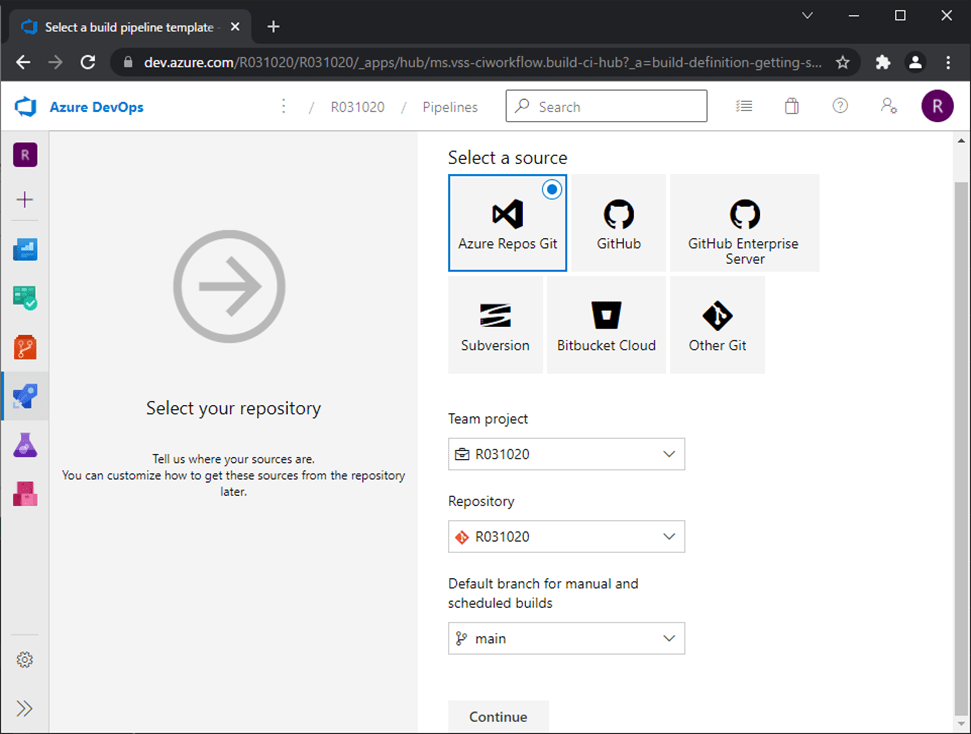971x734 pixels.
Task: Select GitHub as the source
Action: click(x=619, y=223)
